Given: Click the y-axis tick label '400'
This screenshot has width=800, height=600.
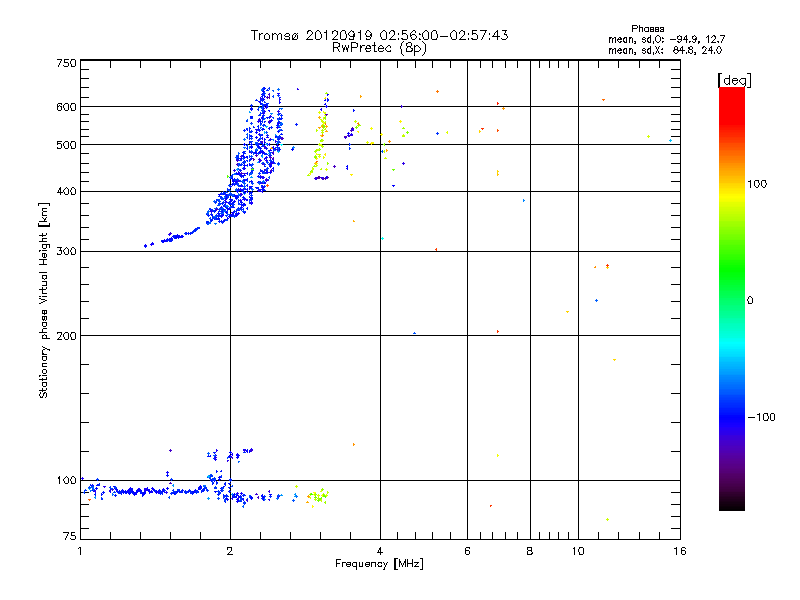Looking at the screenshot, I should (x=66, y=191).
